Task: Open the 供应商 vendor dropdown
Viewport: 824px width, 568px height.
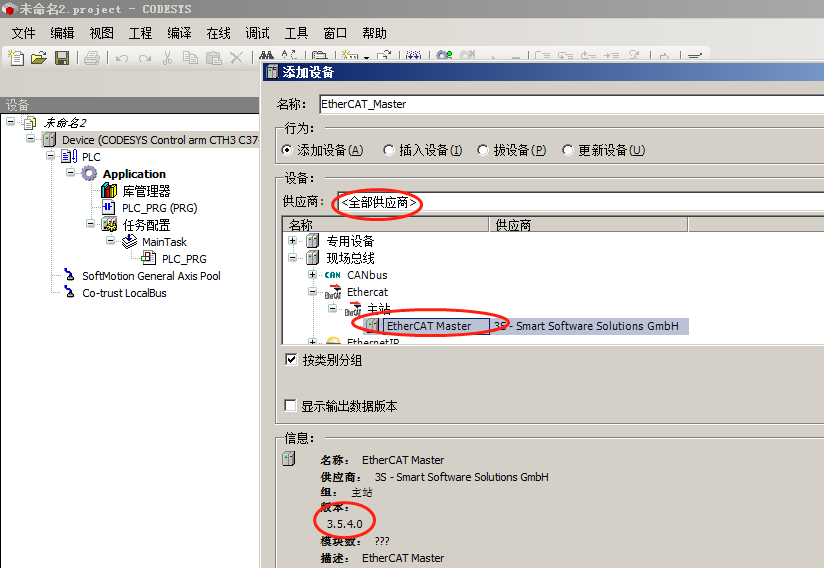Action: (x=580, y=202)
